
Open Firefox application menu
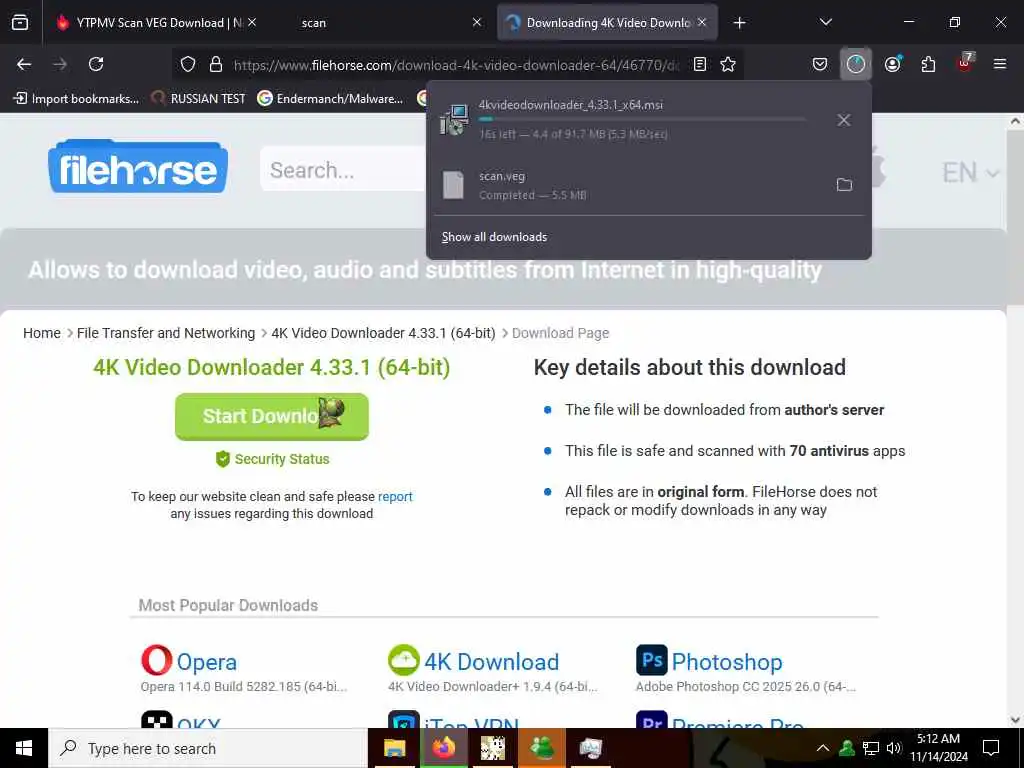click(x=1000, y=64)
